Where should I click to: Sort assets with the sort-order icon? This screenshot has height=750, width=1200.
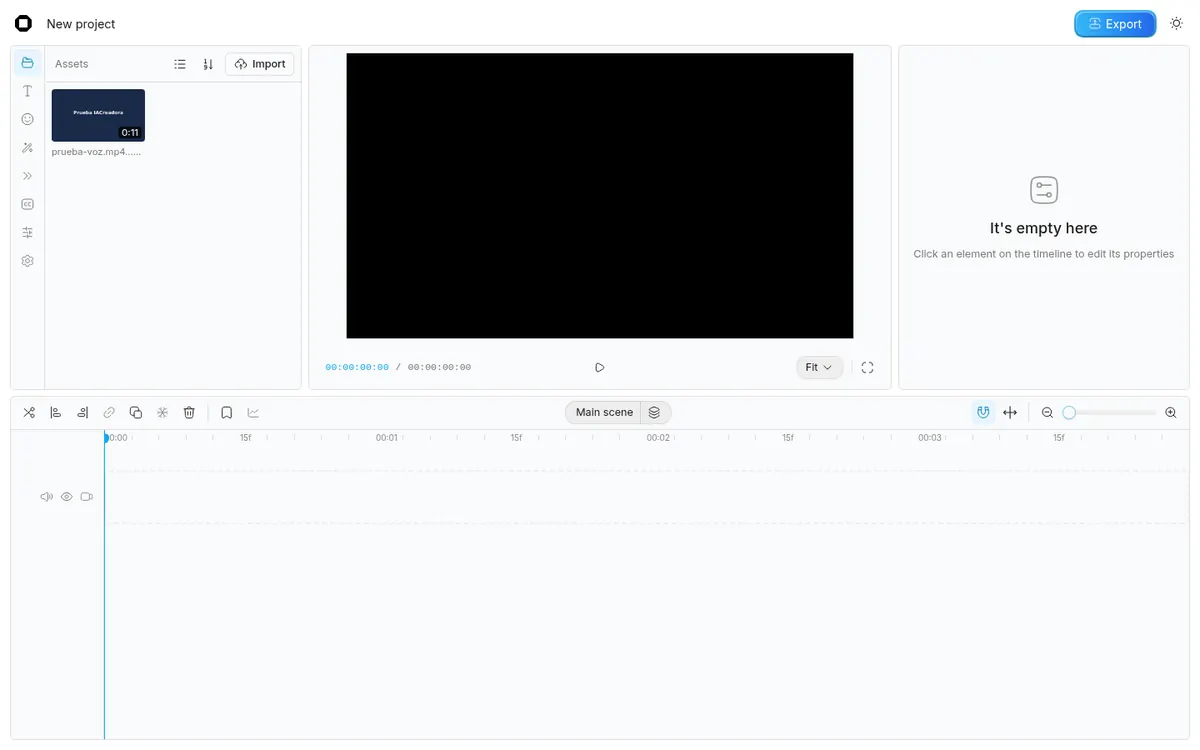(208, 64)
